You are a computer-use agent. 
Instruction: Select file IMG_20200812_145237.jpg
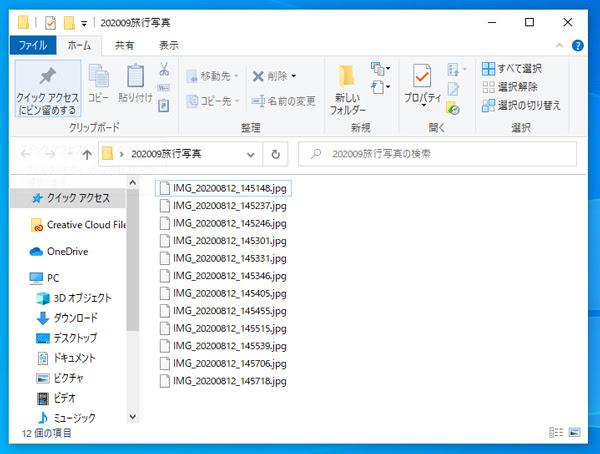pyautogui.click(x=223, y=206)
